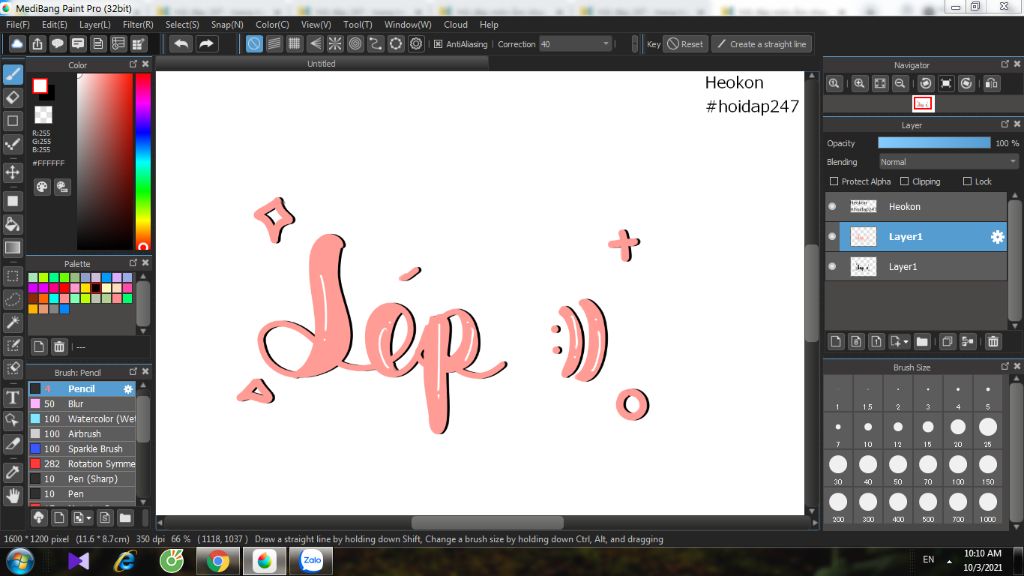Click the Redo arrow in toolbar
This screenshot has height=576, width=1024.
coord(206,44)
